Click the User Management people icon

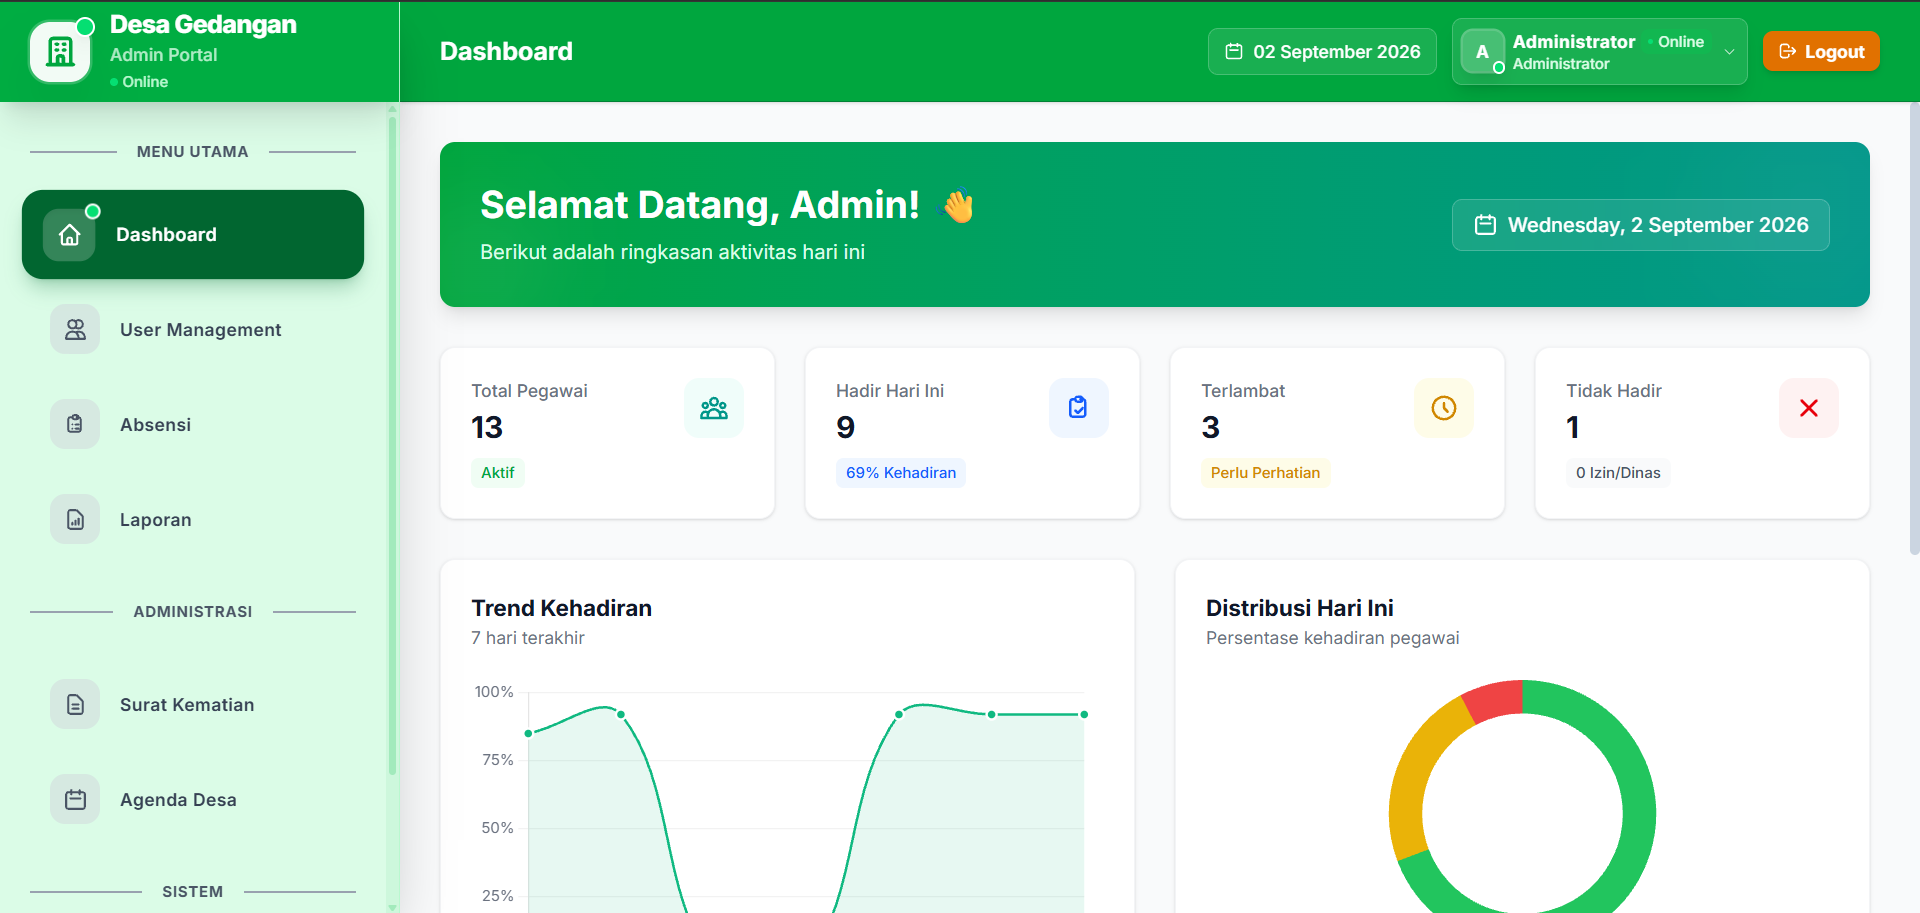point(75,330)
